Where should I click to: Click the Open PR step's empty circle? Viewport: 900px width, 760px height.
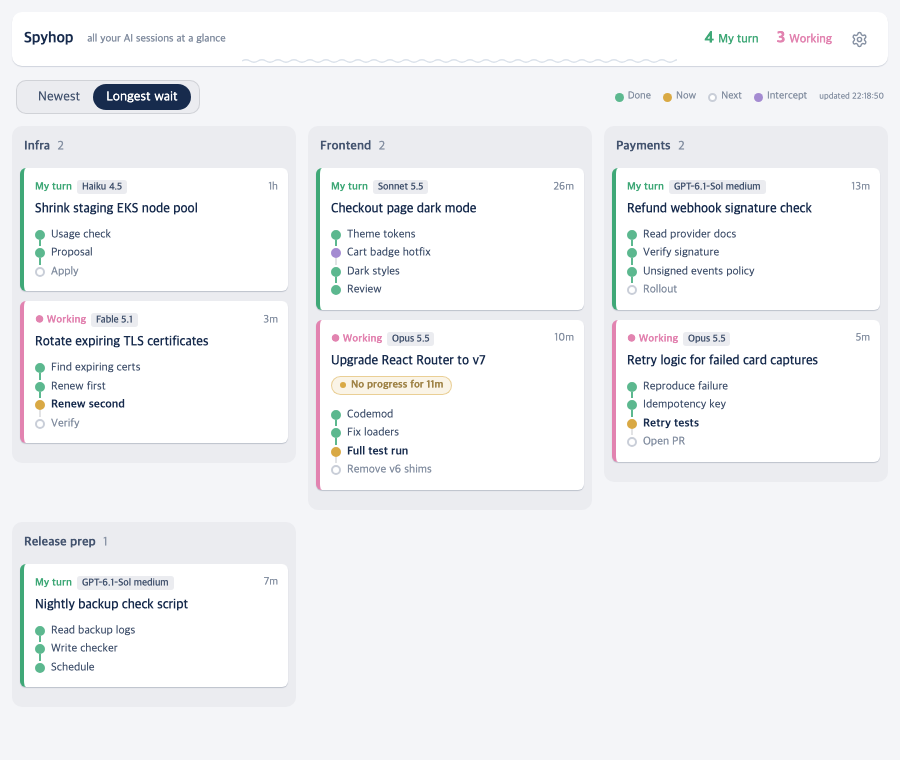click(x=632, y=442)
